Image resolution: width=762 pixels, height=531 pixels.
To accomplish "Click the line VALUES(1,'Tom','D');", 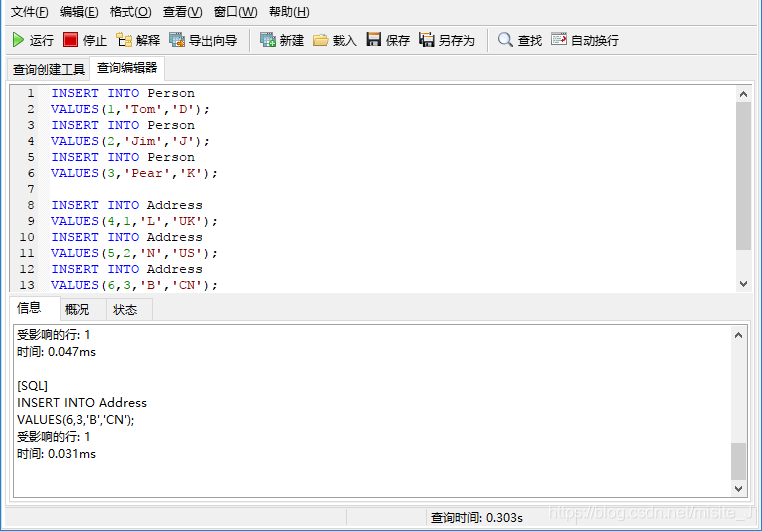I will tap(130, 109).
